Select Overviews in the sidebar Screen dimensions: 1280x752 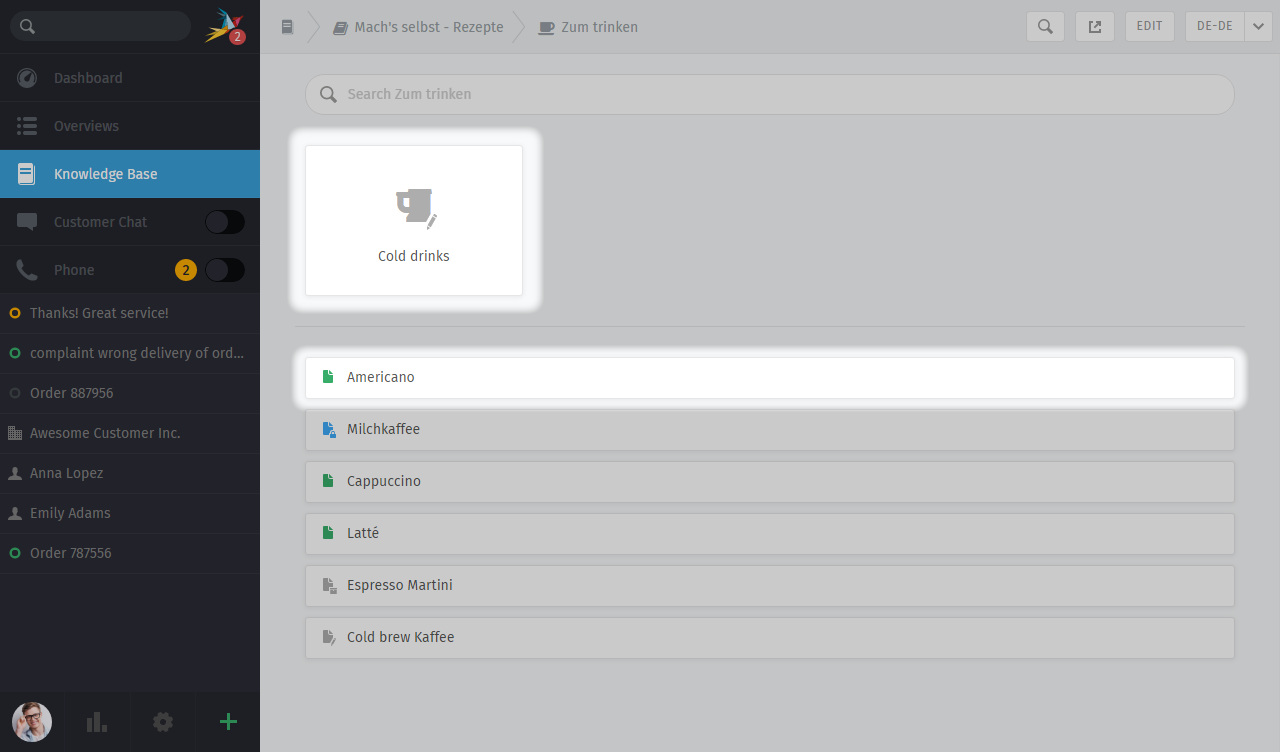[86, 126]
